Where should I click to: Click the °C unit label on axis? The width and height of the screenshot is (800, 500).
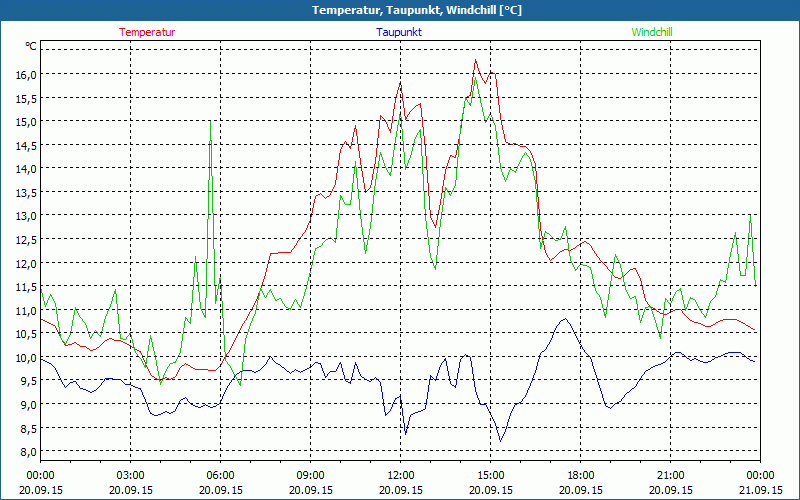(x=31, y=46)
